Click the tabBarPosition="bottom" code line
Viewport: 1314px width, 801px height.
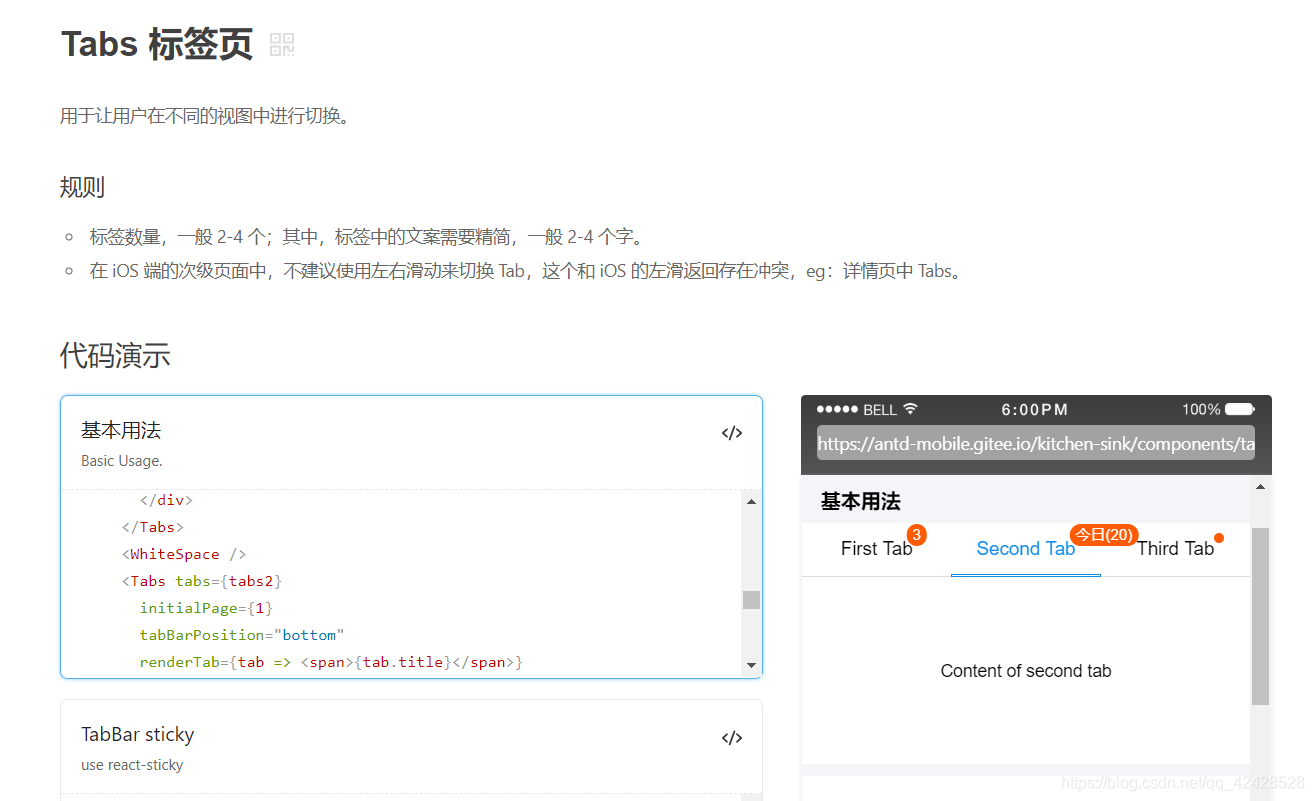pyautogui.click(x=242, y=635)
